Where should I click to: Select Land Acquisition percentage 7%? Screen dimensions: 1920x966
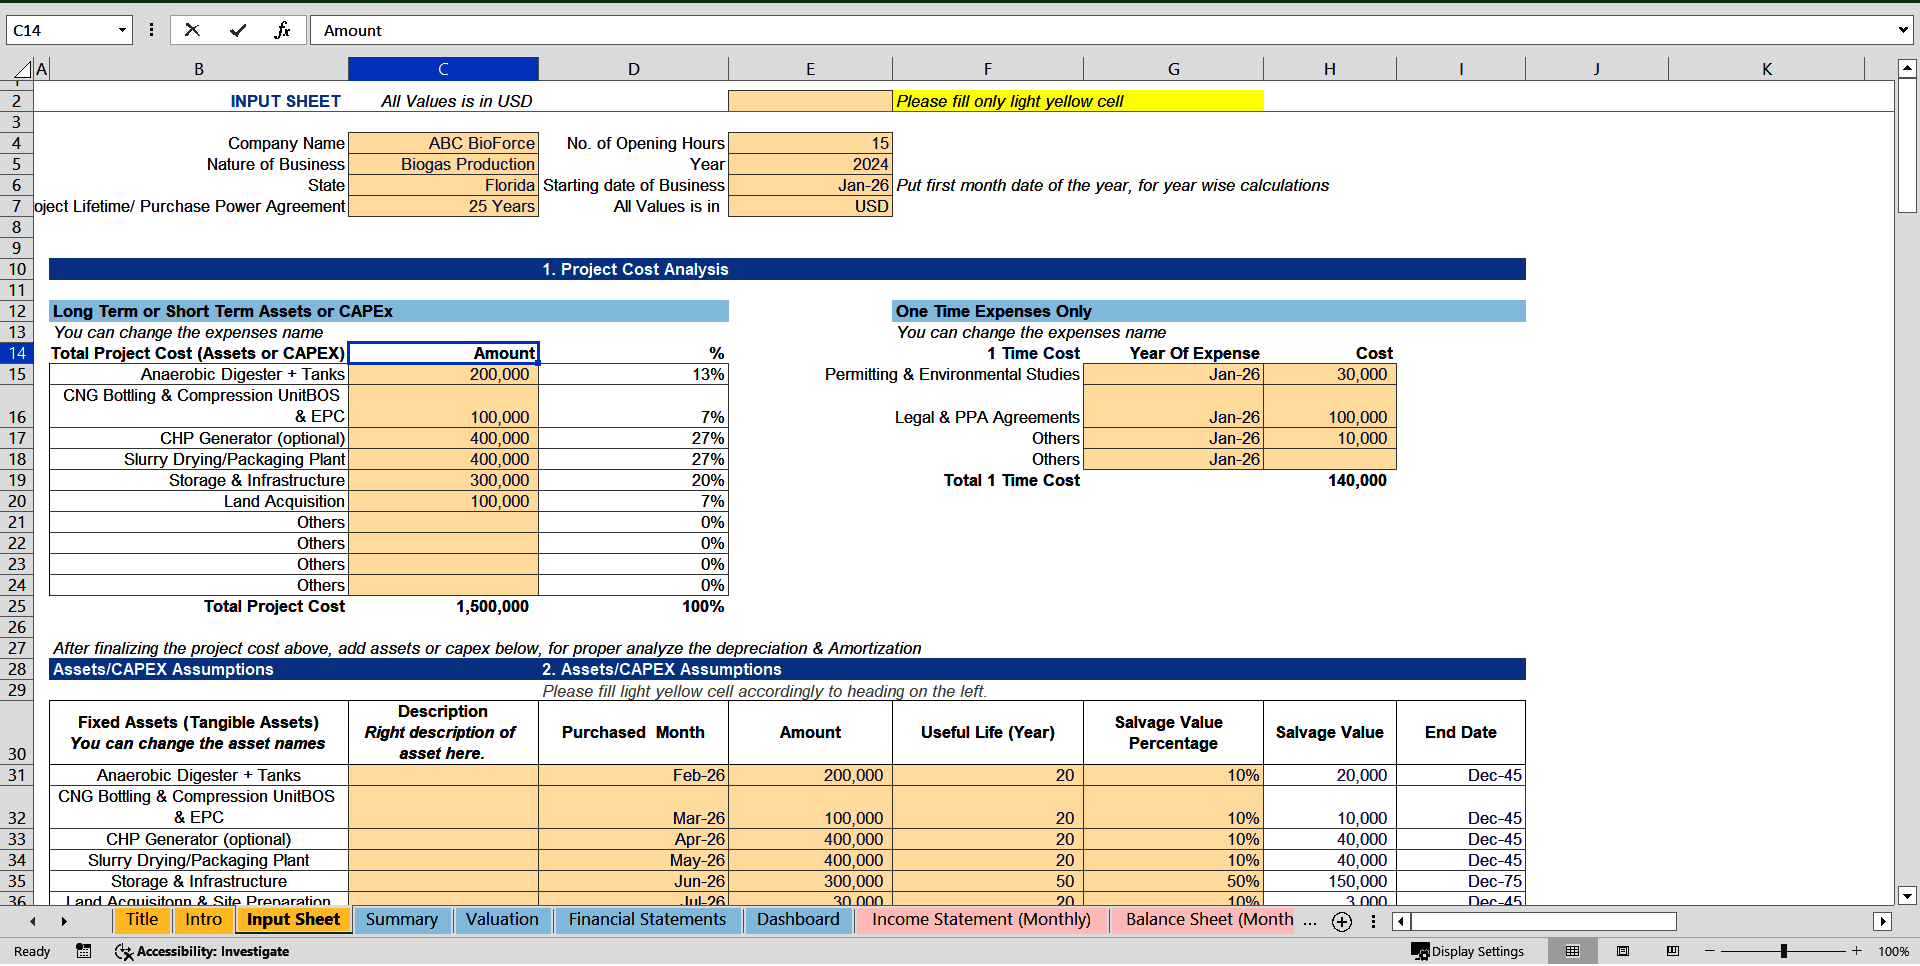(633, 501)
